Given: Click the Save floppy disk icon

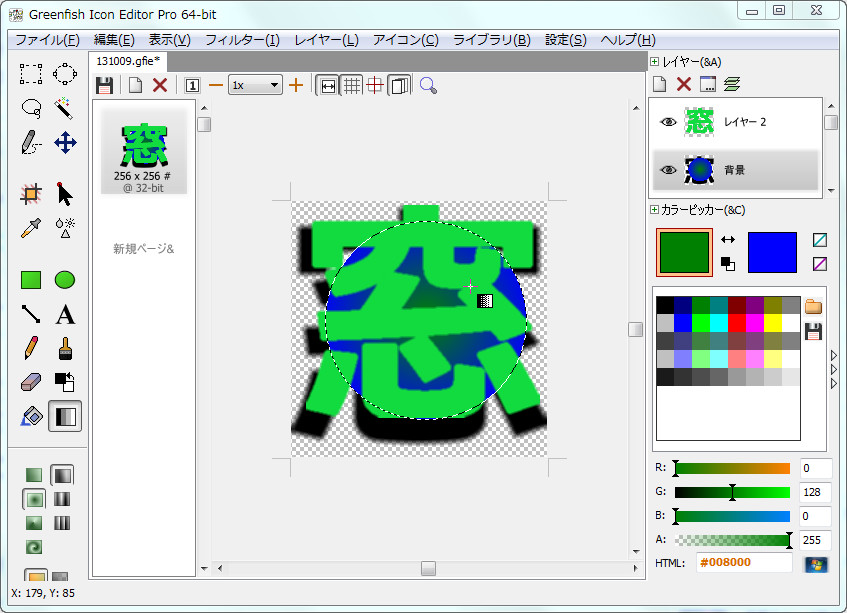Looking at the screenshot, I should coord(104,85).
